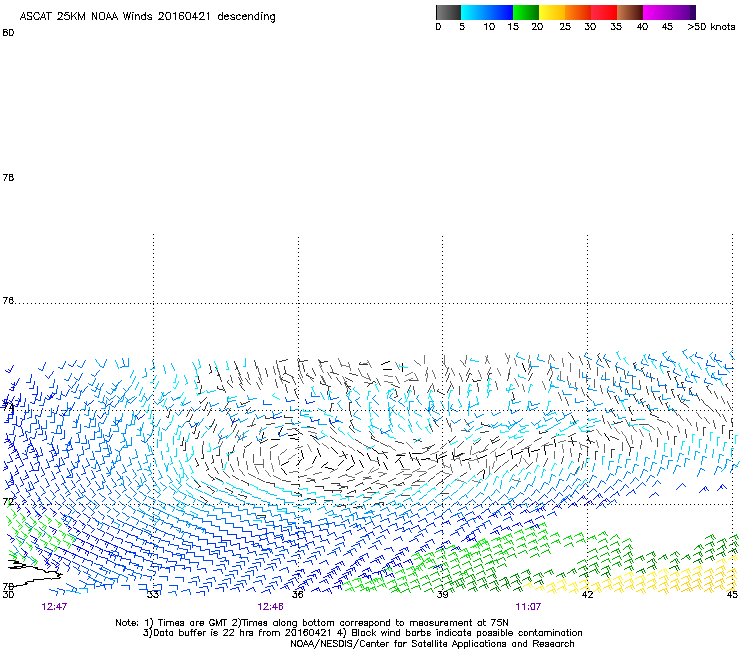Click longitude label 39 on bottom axis
The image size is (740, 650).
(x=442, y=594)
